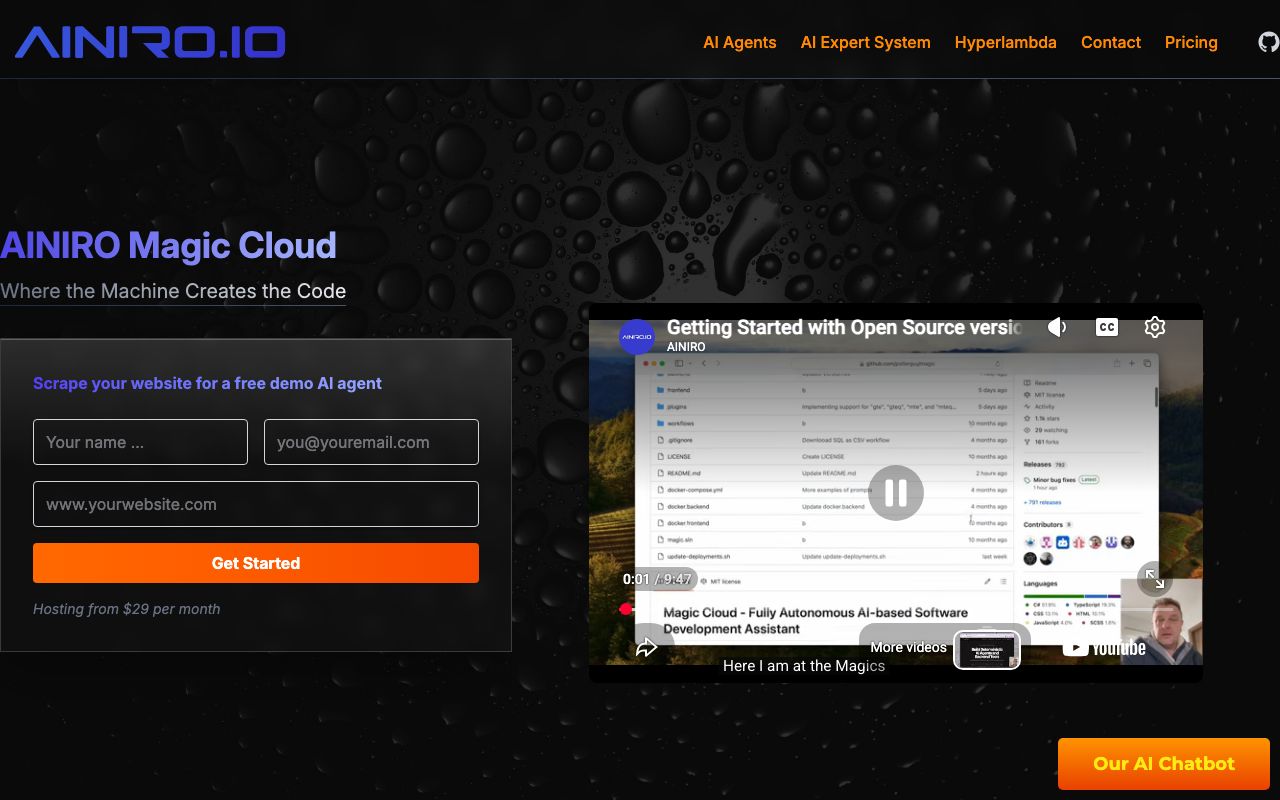Screen dimensions: 1280x800
Task: Click "Scrape your website for a free demo" text
Action: pos(208,383)
